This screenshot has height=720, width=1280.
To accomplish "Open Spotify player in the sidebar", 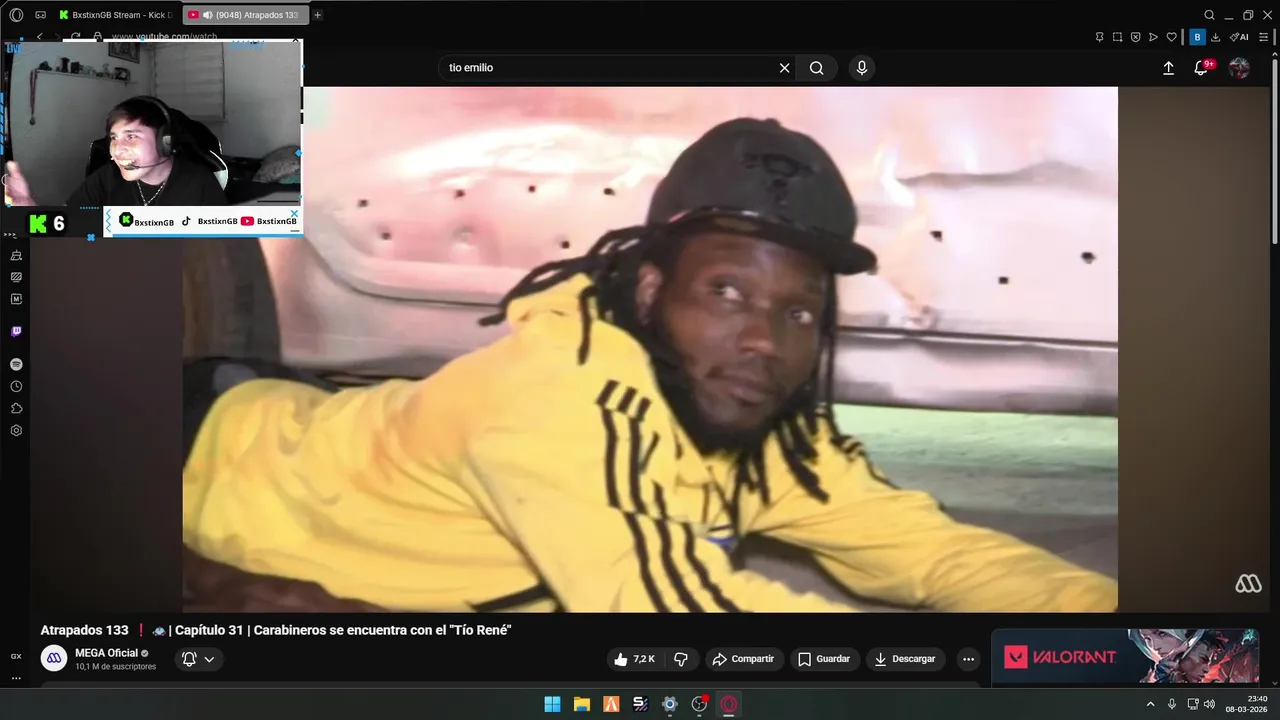I will point(16,364).
